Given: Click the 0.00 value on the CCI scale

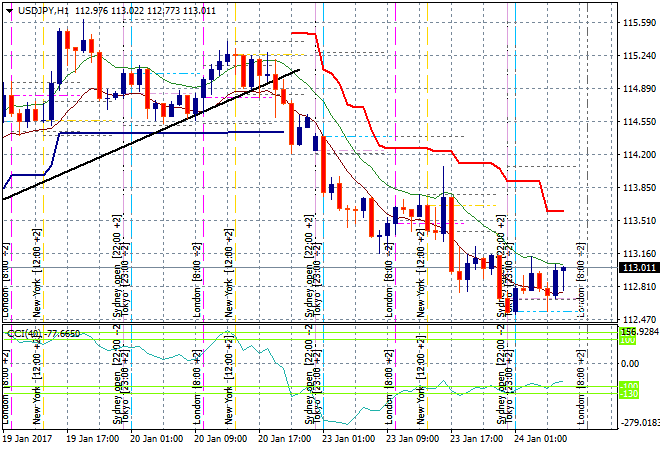Looking at the screenshot, I should (x=630, y=363).
